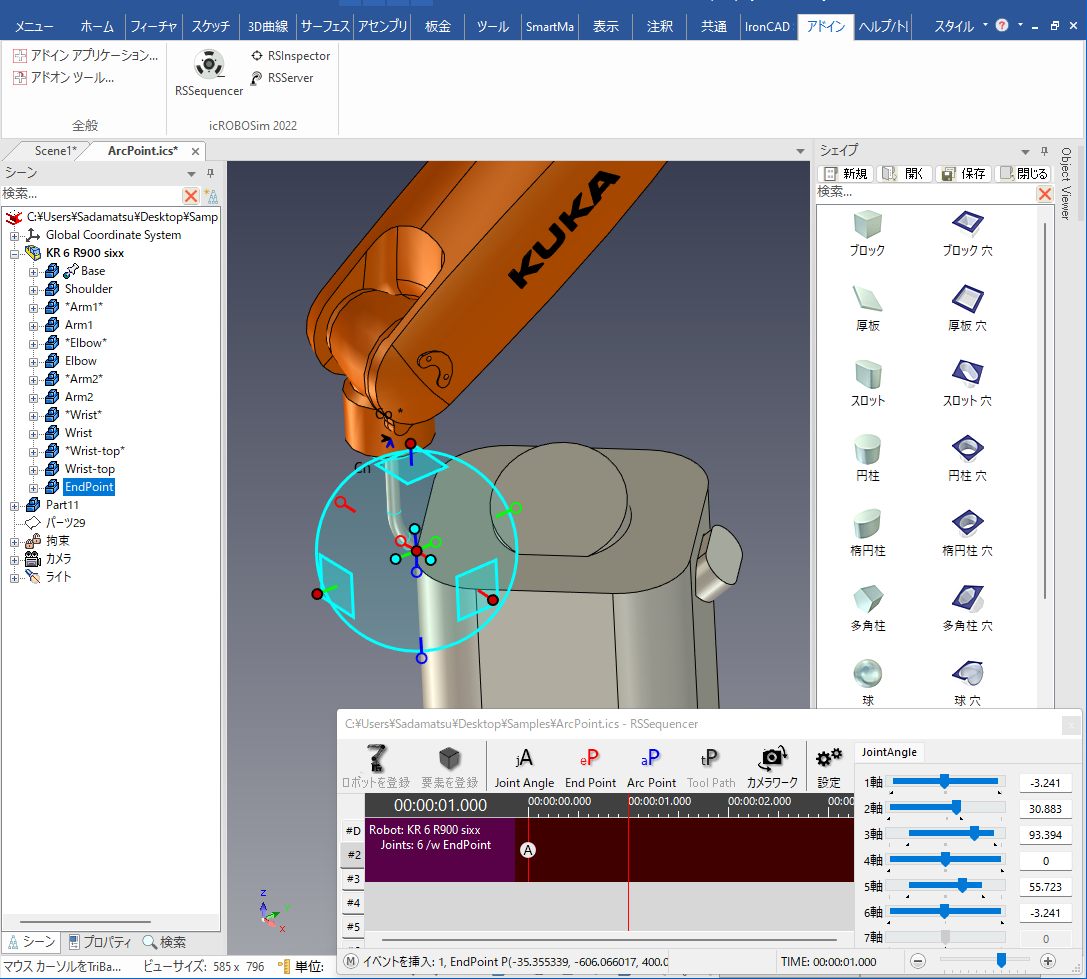This screenshot has width=1087, height=979.
Task: Switch to the Scene1 document tab
Action: pyautogui.click(x=55, y=151)
